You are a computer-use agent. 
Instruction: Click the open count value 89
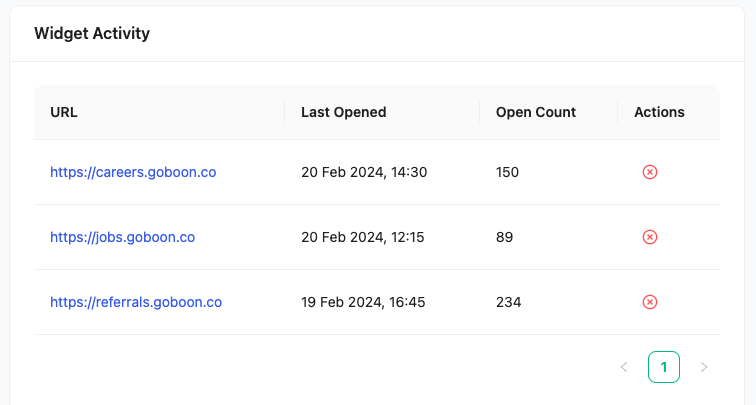(504, 237)
